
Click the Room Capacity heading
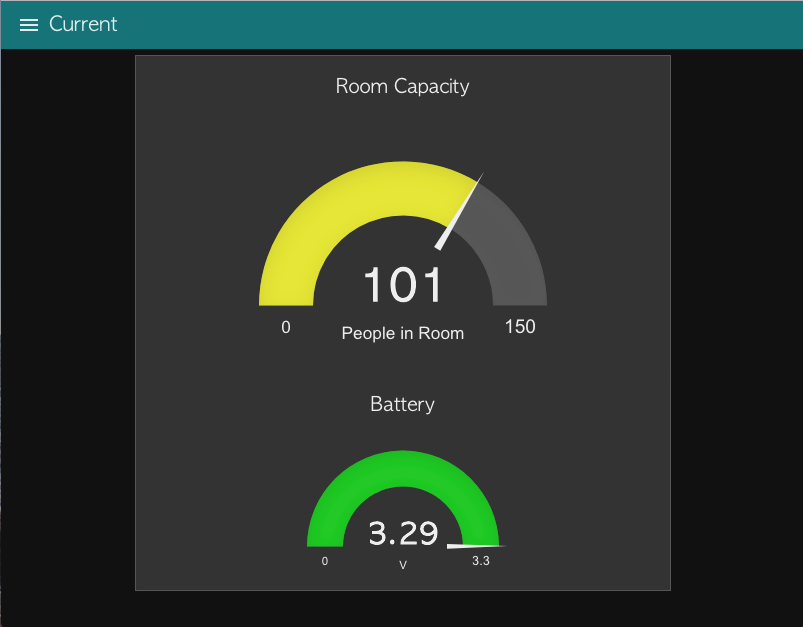tap(402, 86)
